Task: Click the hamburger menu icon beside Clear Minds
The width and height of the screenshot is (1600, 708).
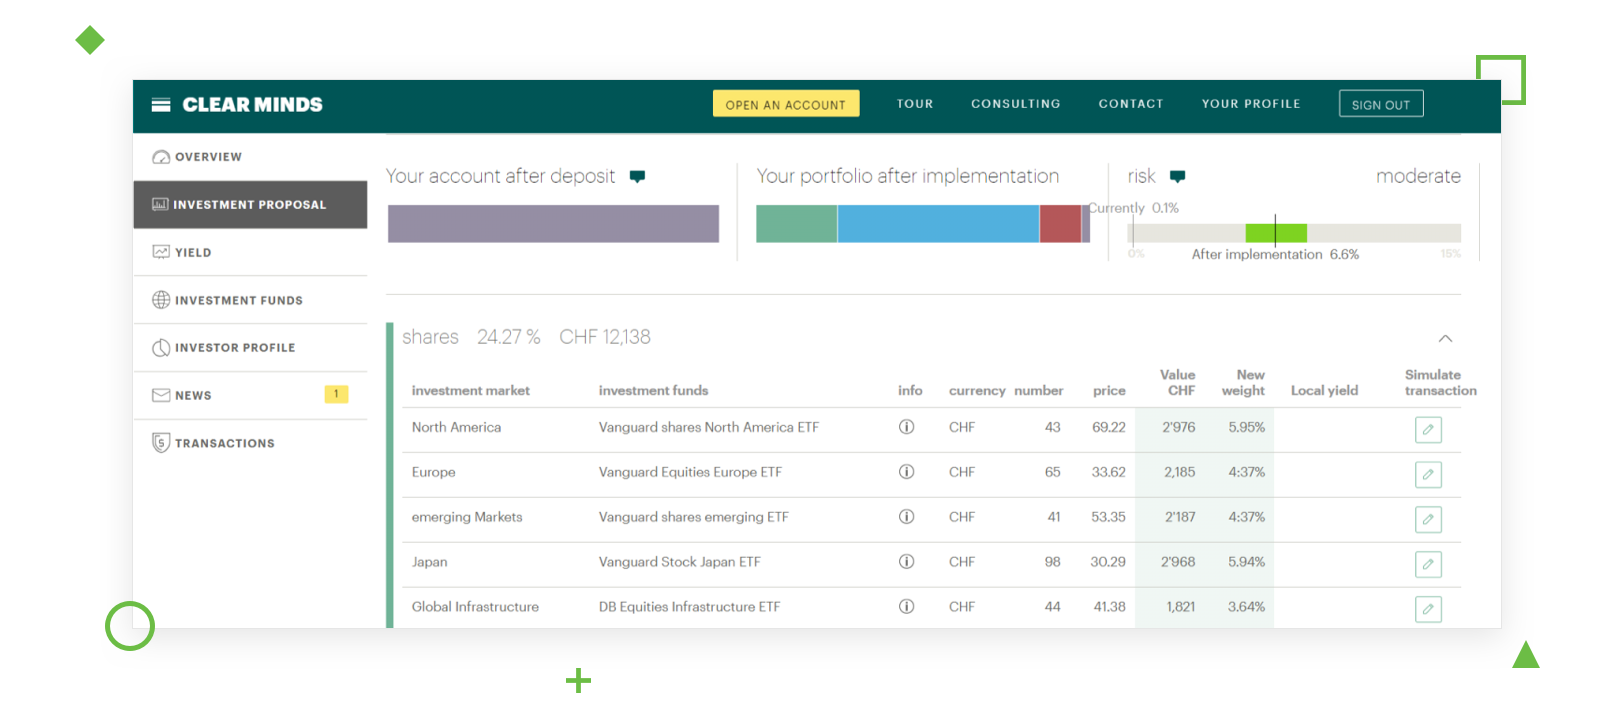Action: click(160, 105)
